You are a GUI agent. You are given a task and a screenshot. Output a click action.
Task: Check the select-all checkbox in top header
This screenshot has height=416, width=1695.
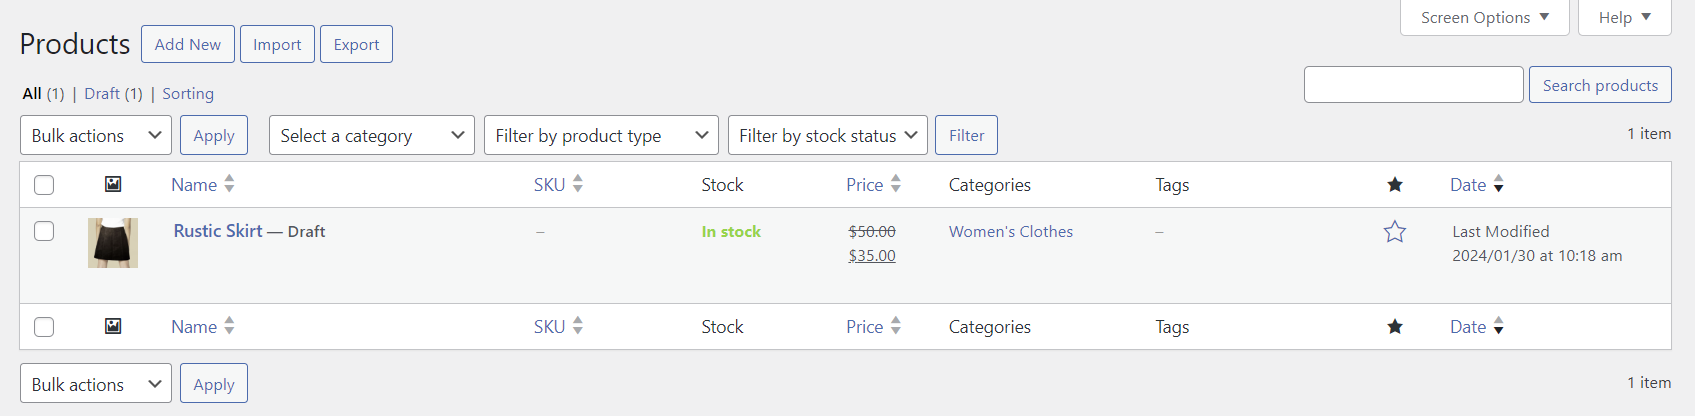44,185
